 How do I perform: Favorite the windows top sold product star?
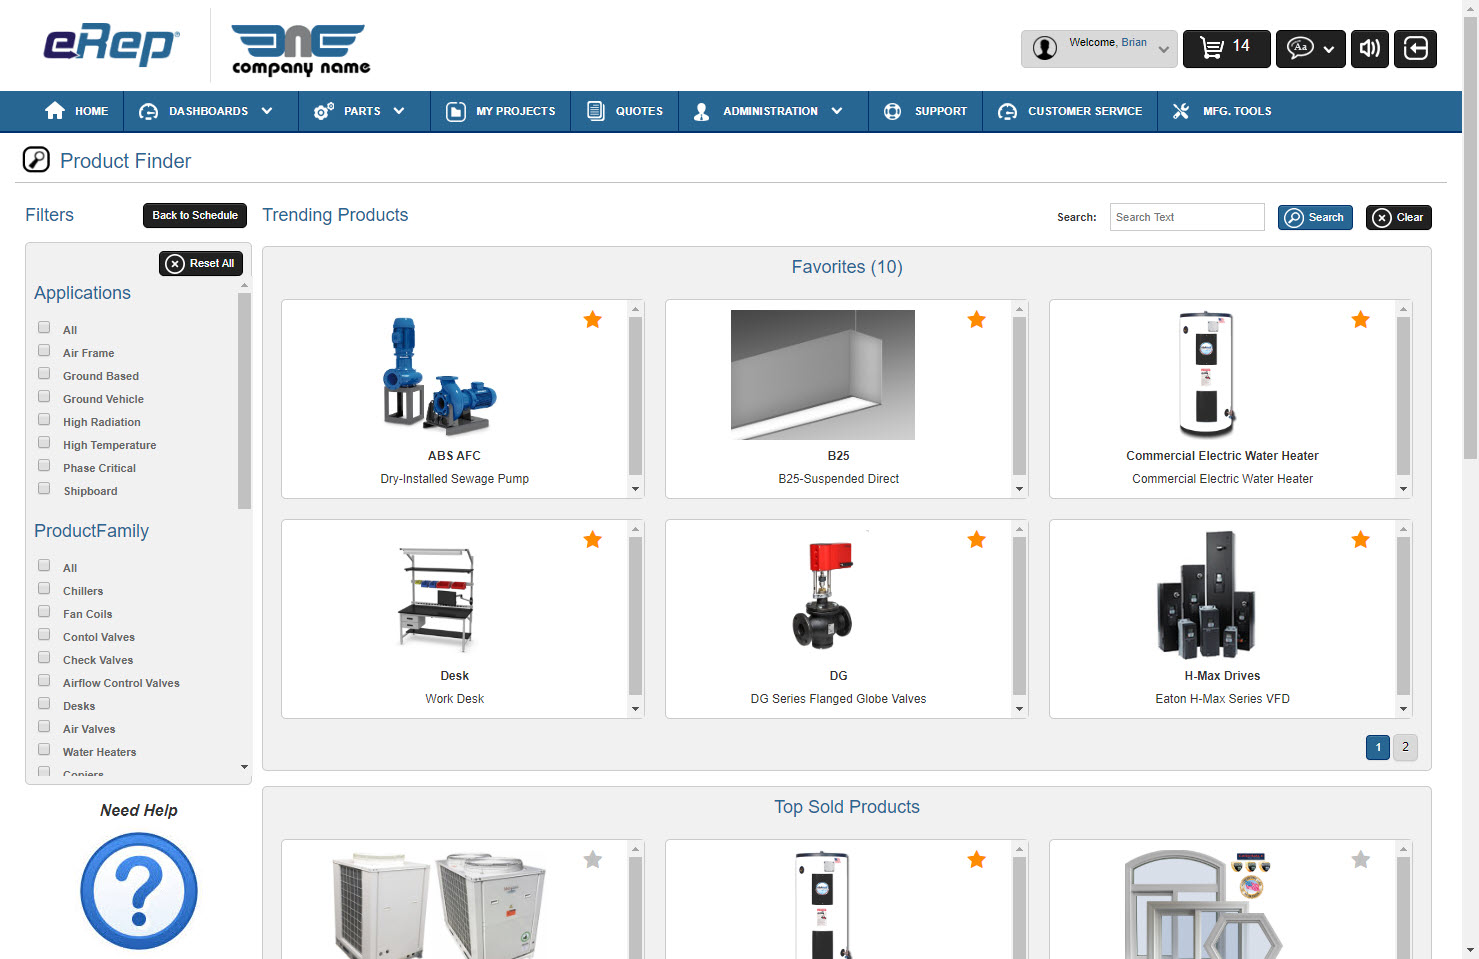coord(1361,860)
